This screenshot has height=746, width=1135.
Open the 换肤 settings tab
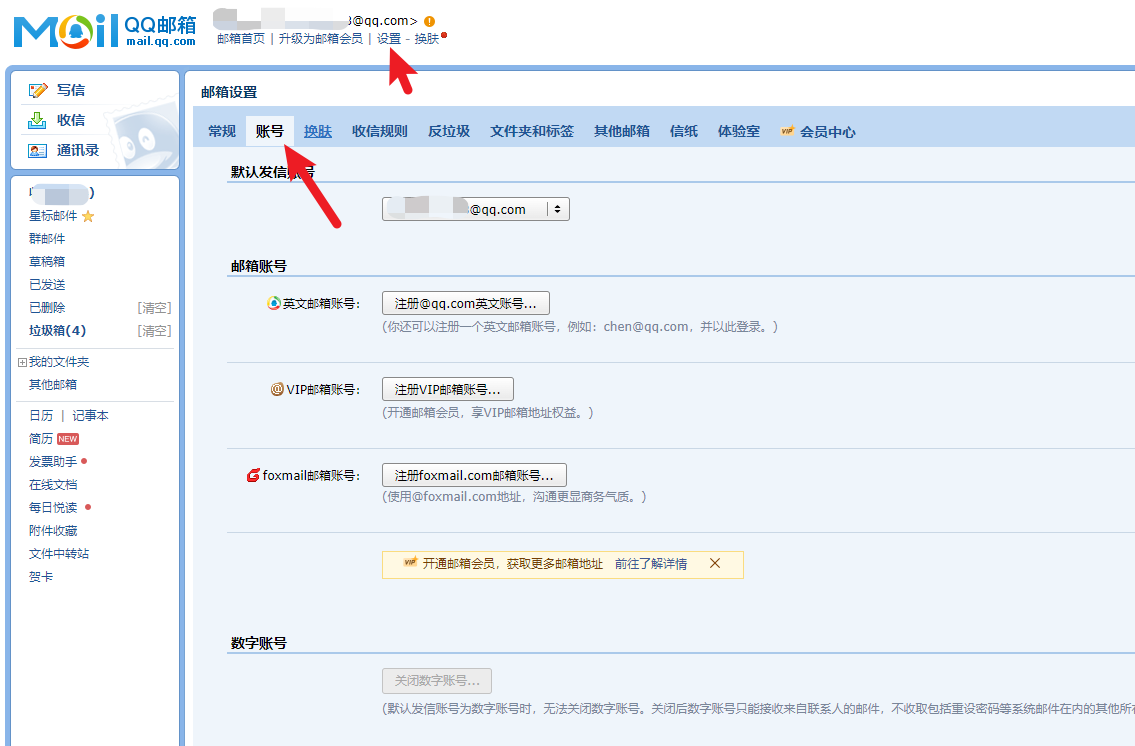pos(318,131)
